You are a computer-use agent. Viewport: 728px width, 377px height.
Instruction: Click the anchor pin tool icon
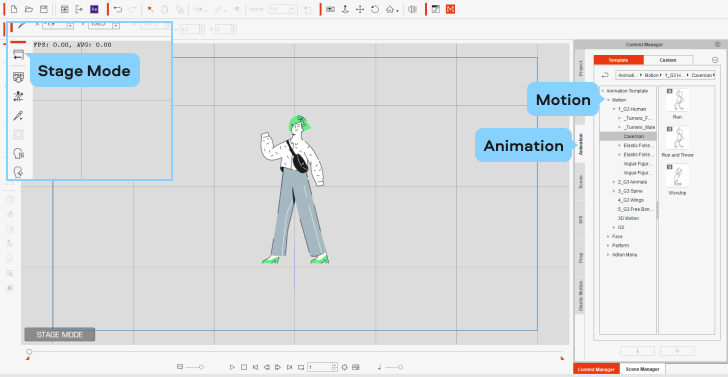click(345, 9)
